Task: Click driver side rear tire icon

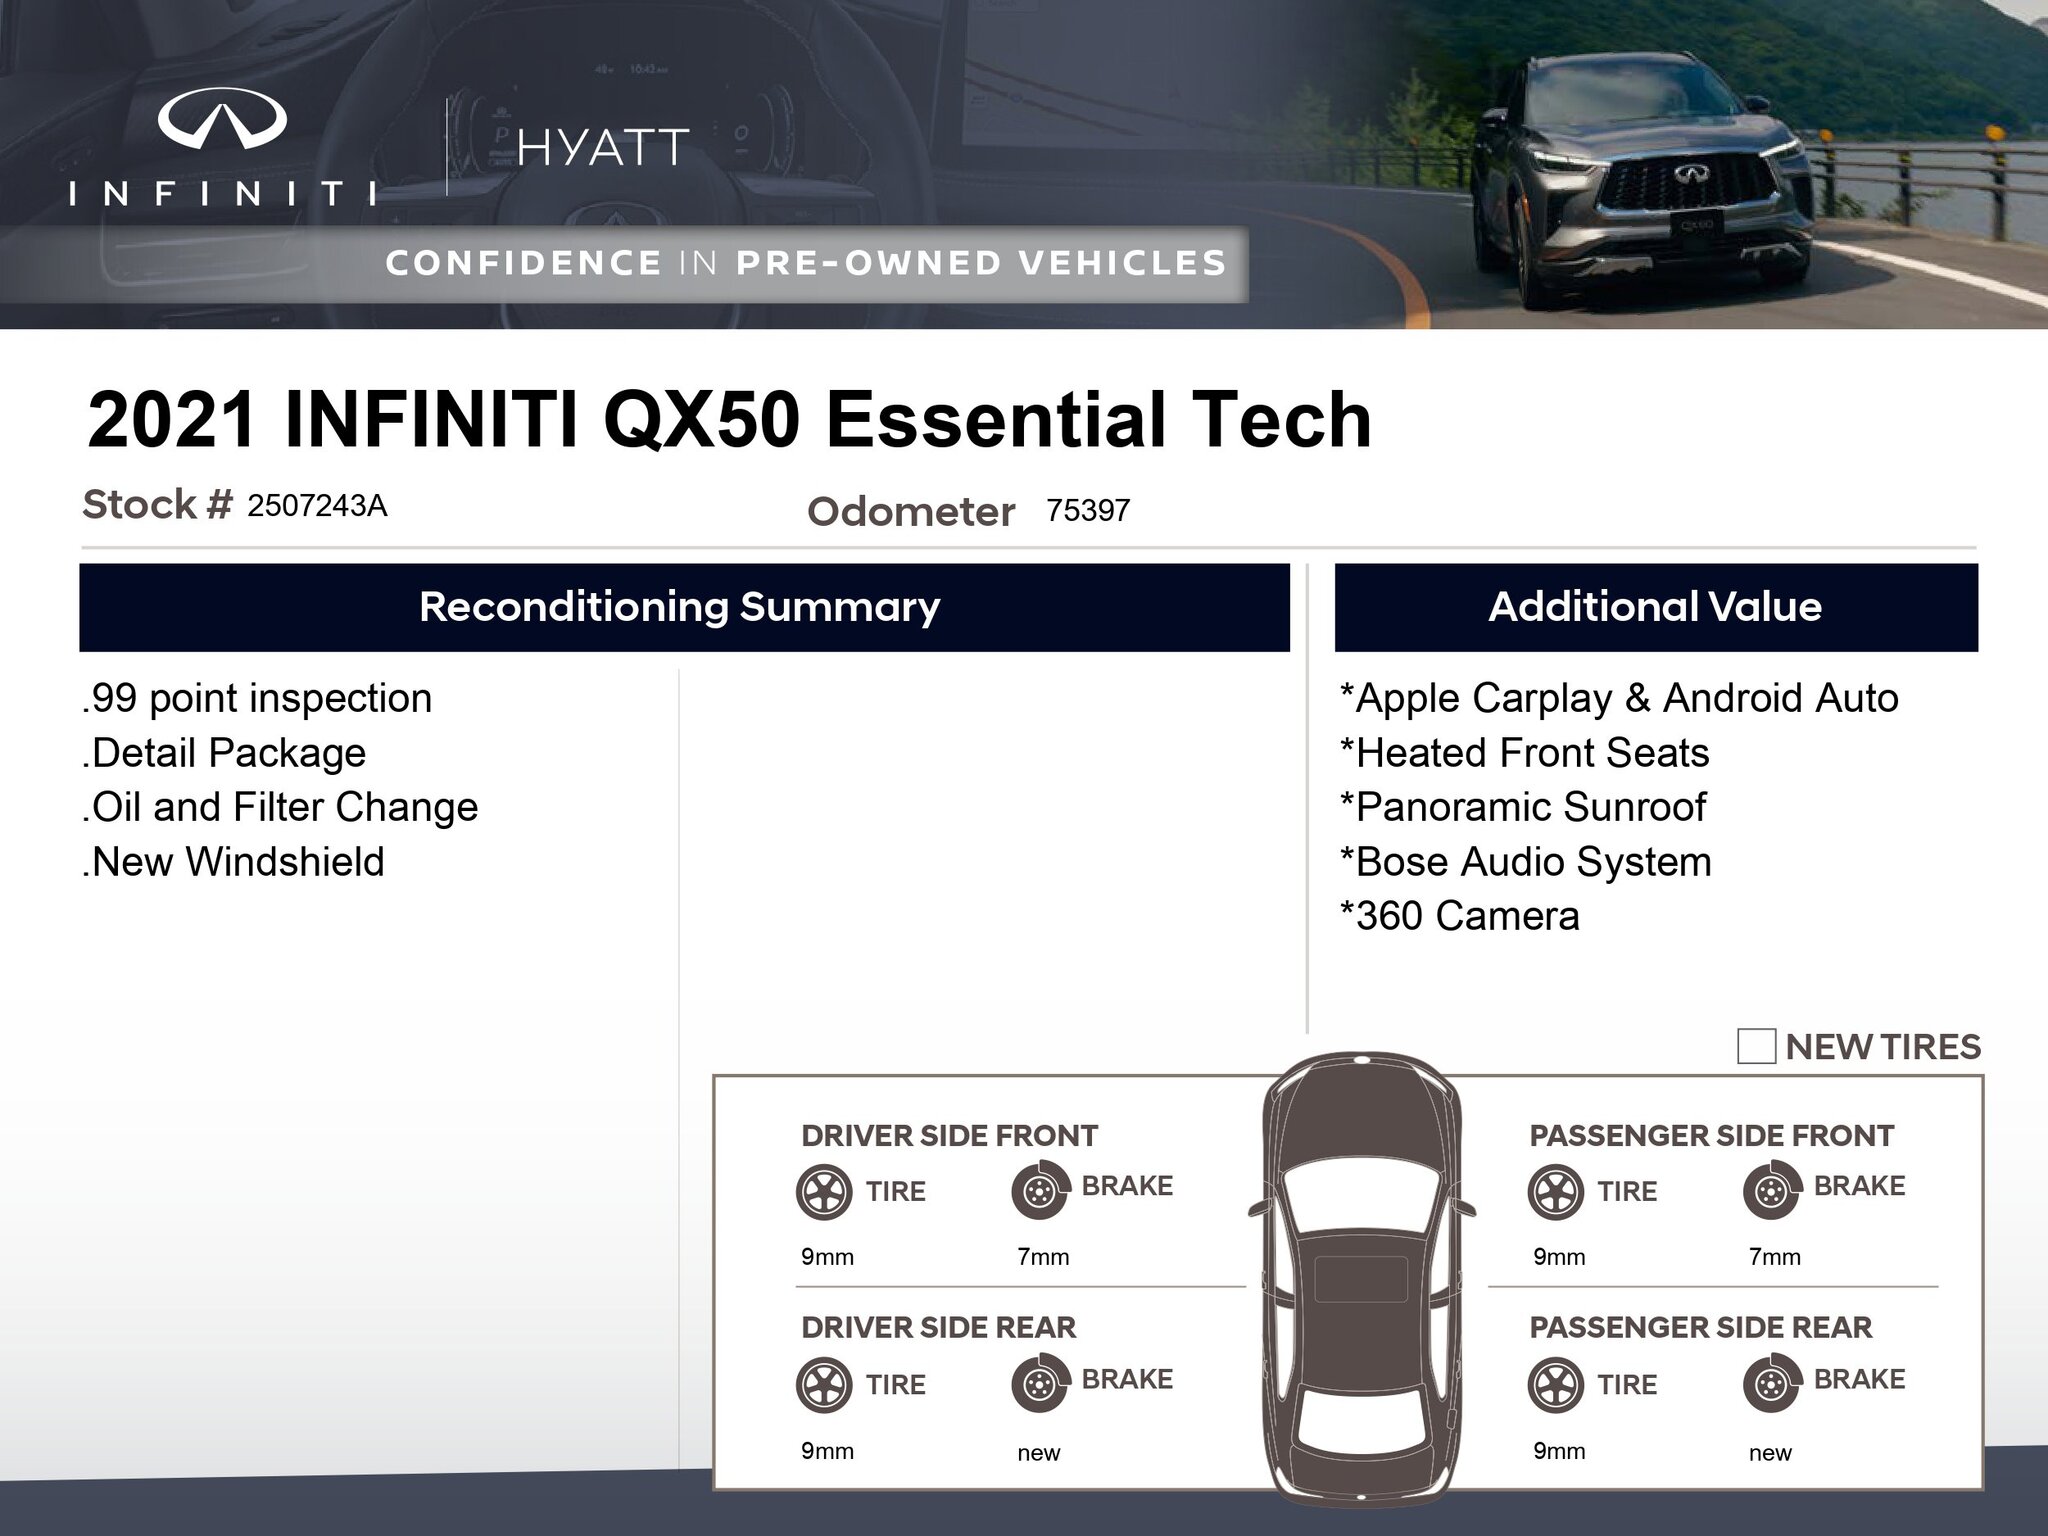Action: [824, 1384]
